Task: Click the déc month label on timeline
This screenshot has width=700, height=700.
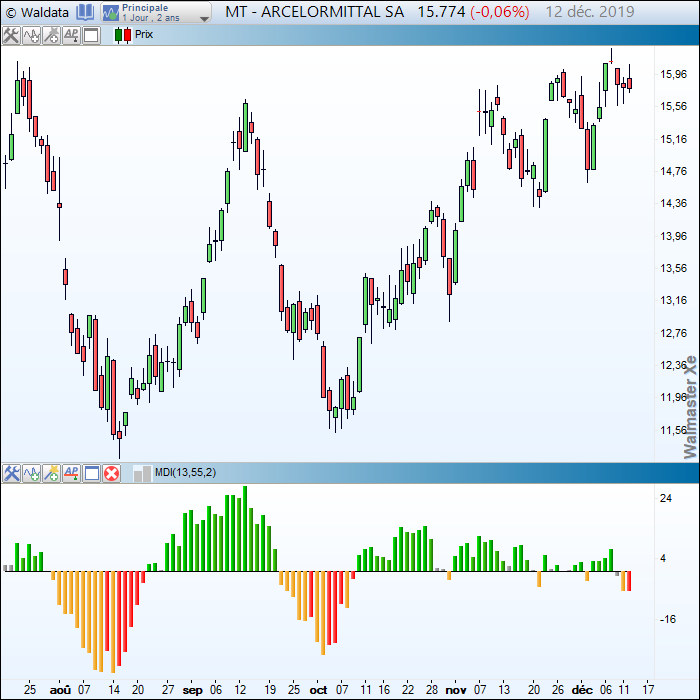Action: pos(582,690)
